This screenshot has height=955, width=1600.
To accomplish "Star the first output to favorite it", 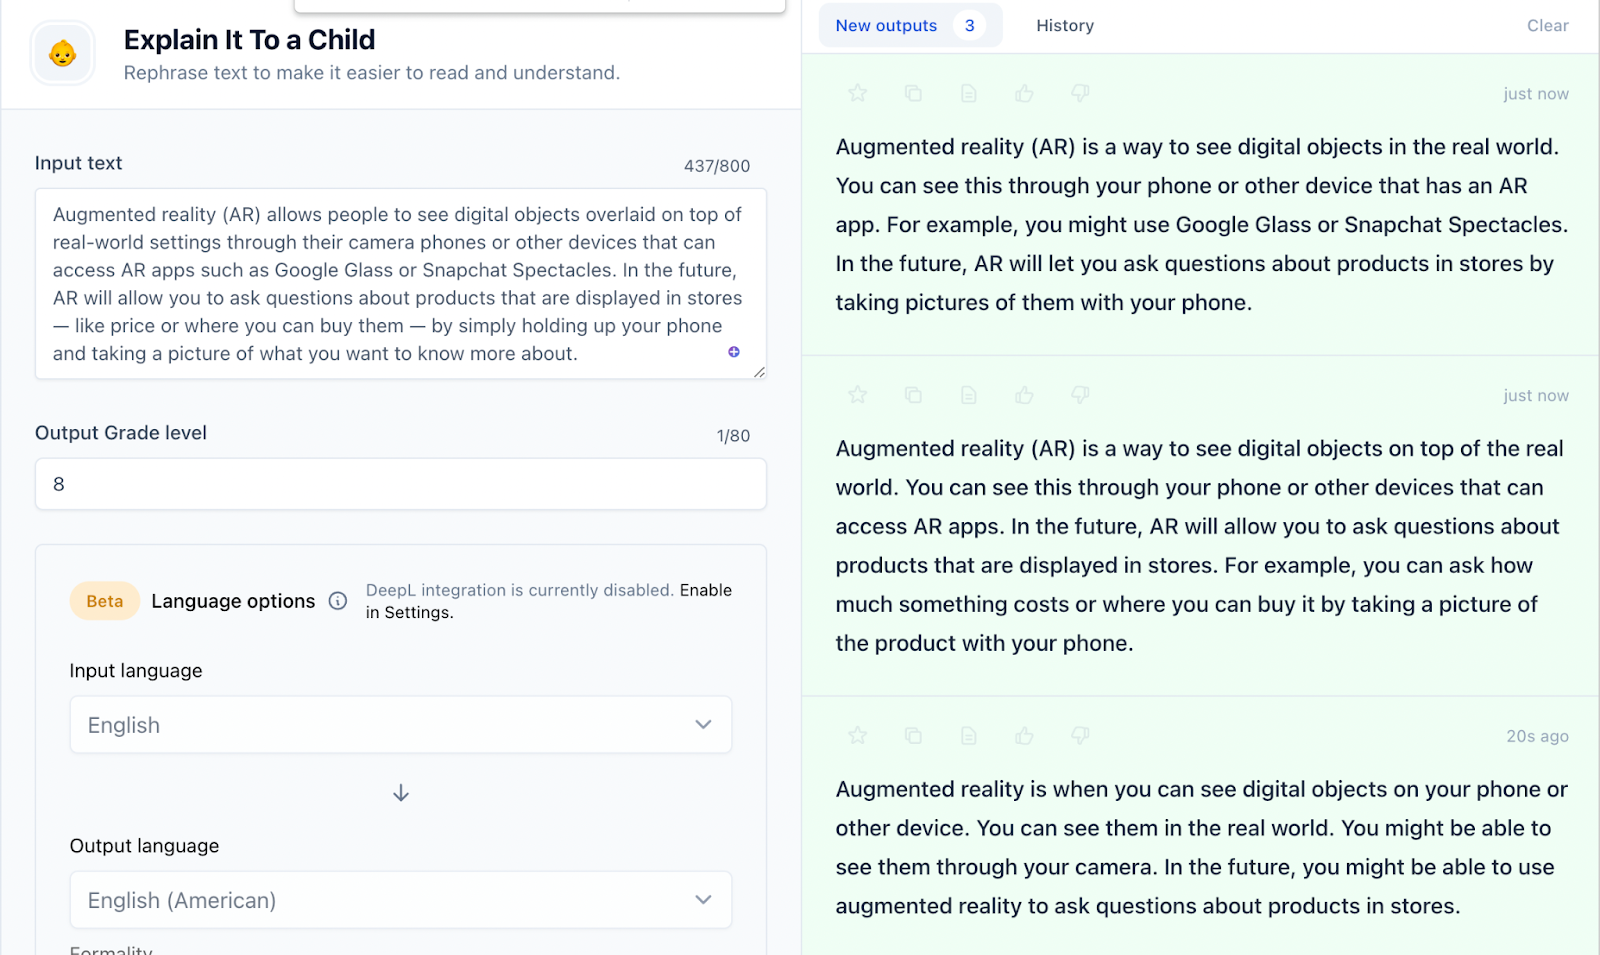I will click(857, 93).
